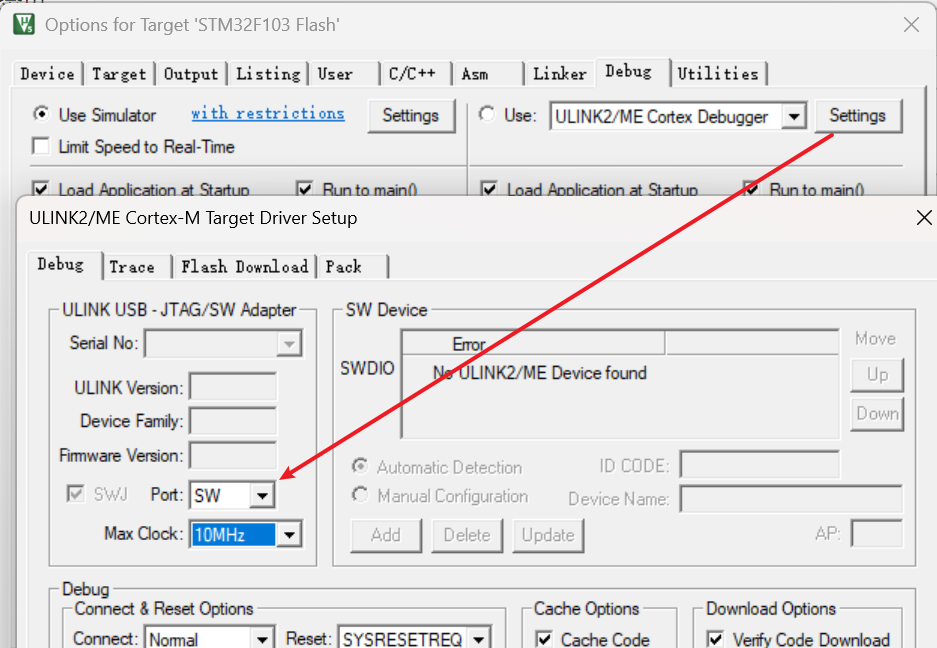Viewport: 937px width, 648px height.
Task: Click the Move Up button
Action: (877, 375)
